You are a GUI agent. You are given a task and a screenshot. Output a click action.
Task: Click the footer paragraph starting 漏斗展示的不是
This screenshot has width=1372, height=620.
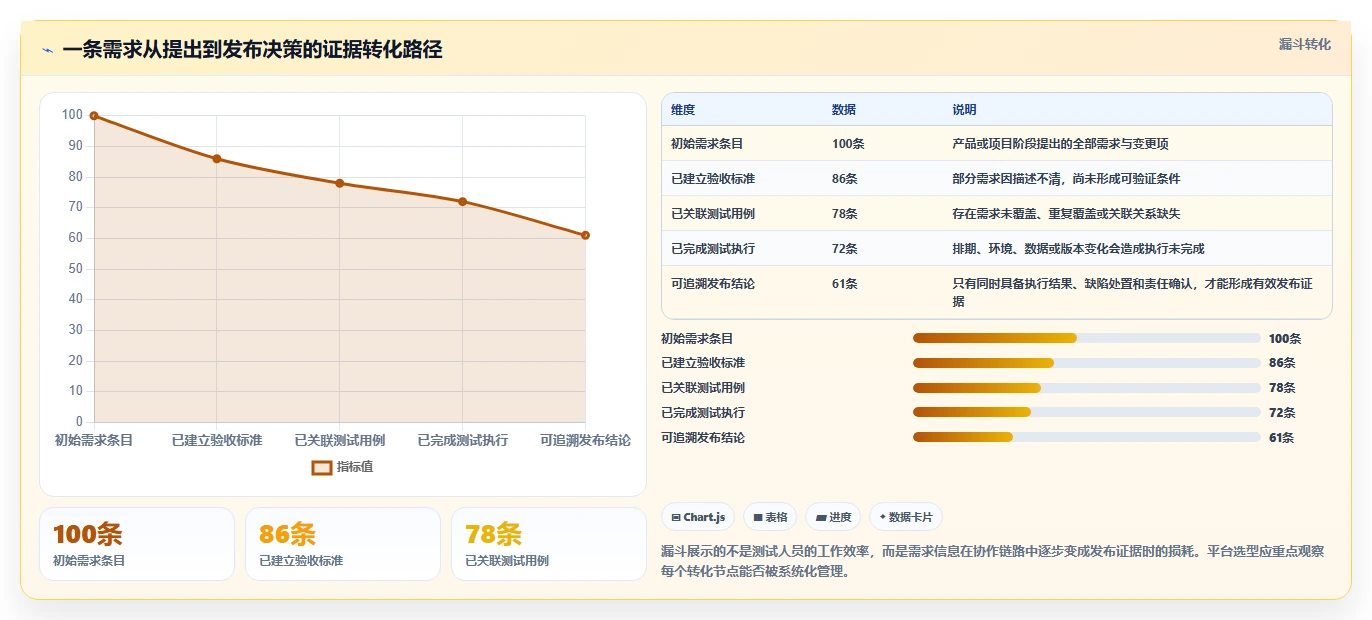click(x=993, y=561)
